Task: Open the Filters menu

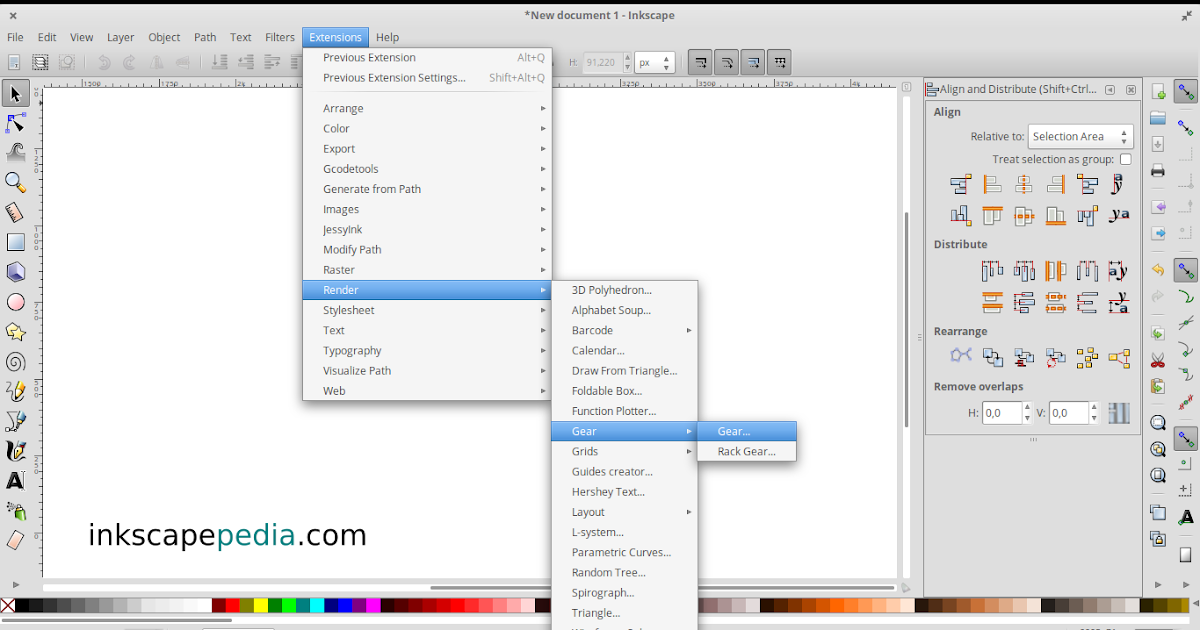Action: 280,37
